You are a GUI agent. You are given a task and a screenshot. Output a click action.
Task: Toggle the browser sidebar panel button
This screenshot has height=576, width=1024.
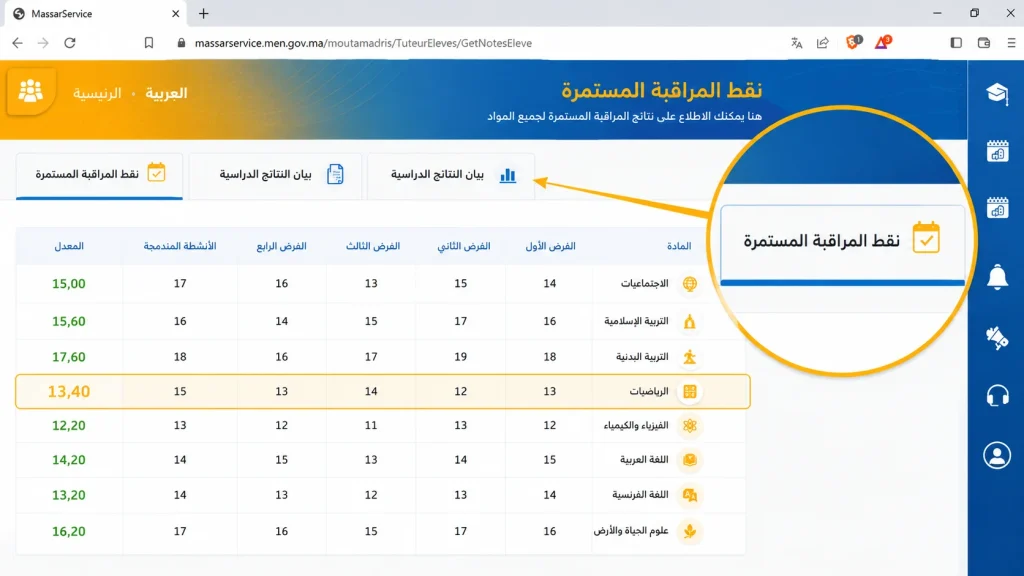[x=955, y=43]
